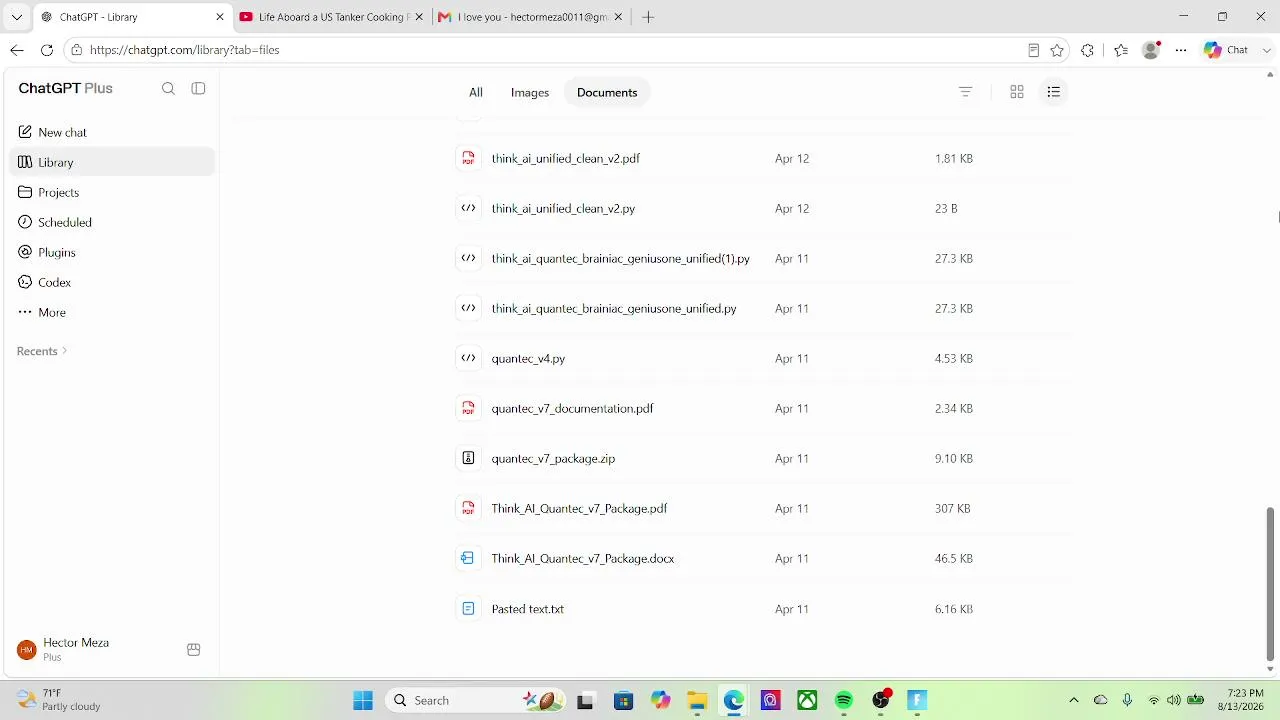This screenshot has height=720, width=1280.
Task: Switch to grid view
Action: (x=1017, y=92)
